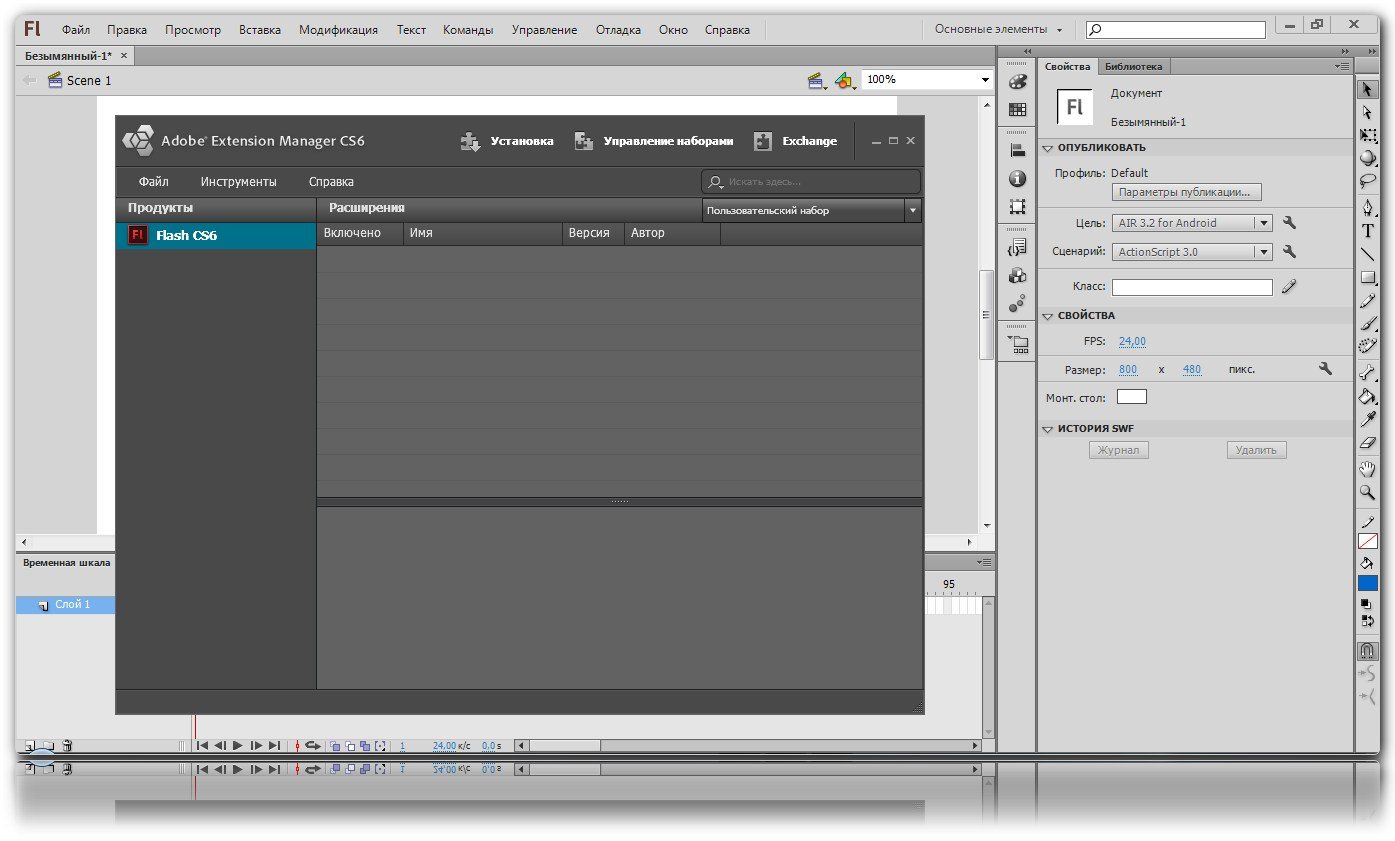The width and height of the screenshot is (1395, 841).
Task: Expand the Пользовательский набор dropdown
Action: (x=811, y=210)
